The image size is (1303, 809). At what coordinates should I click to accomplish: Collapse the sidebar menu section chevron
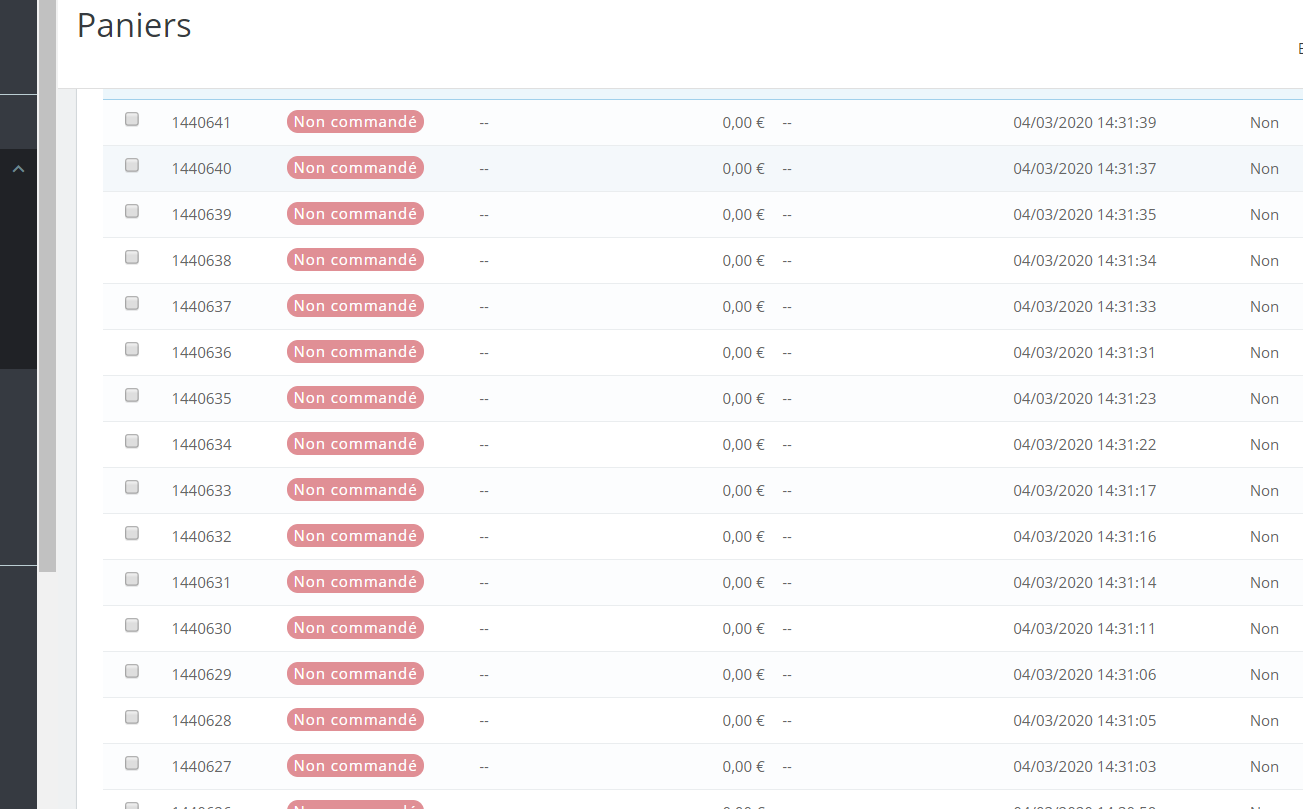tap(18, 170)
